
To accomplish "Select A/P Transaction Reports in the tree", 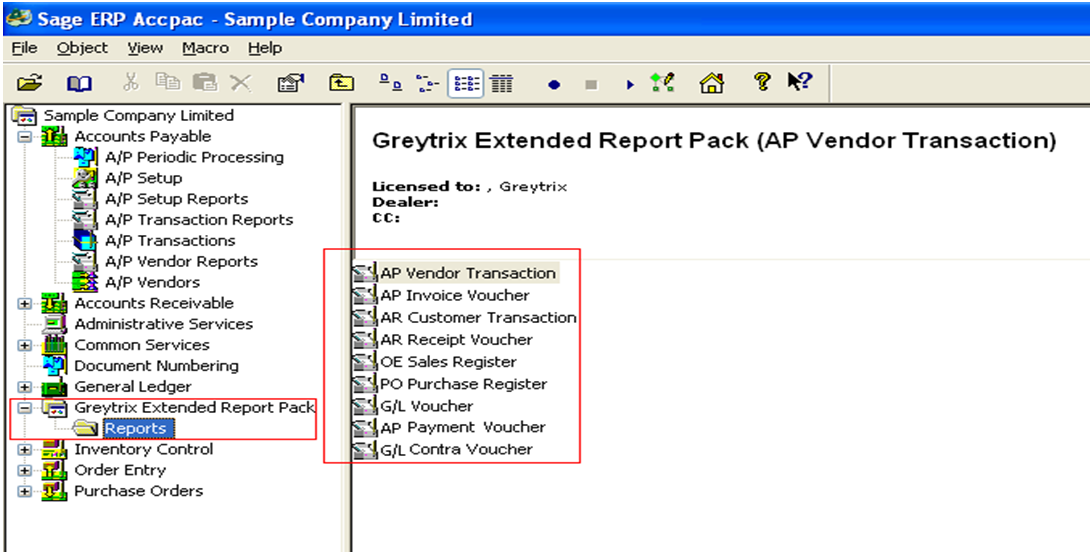I will tap(199, 220).
